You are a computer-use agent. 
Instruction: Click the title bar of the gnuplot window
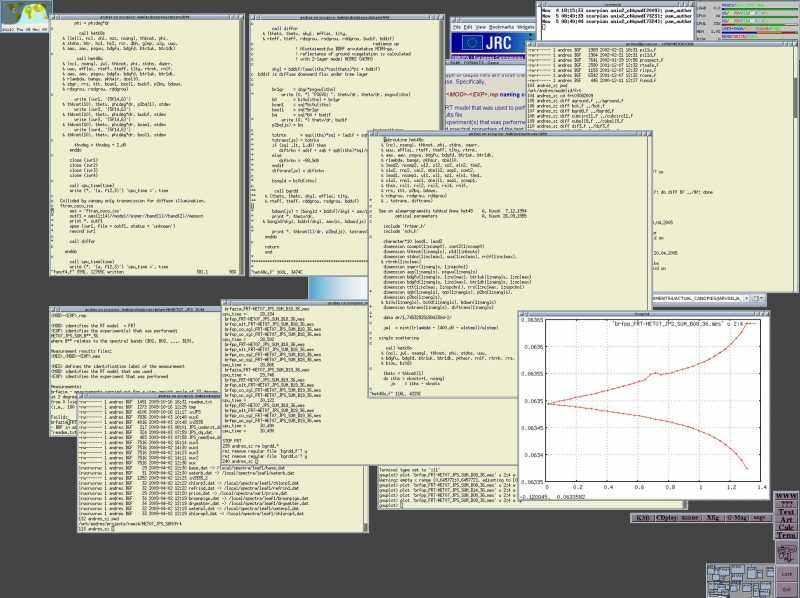(642, 314)
